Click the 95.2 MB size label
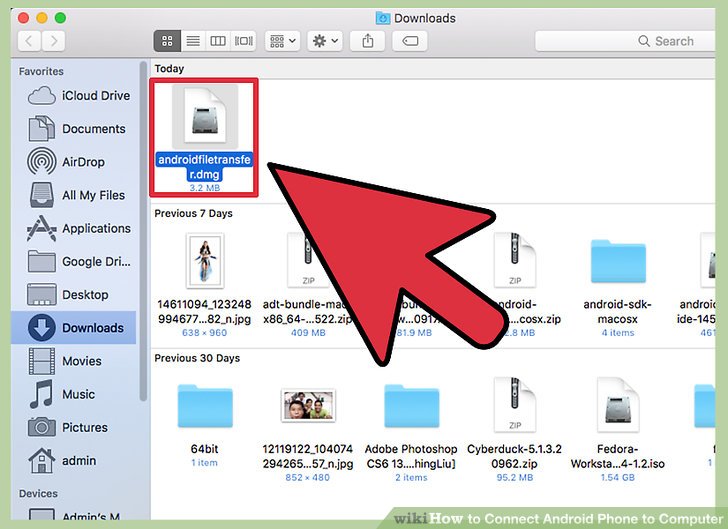Screen dimensions: 728x529 pos(514,477)
